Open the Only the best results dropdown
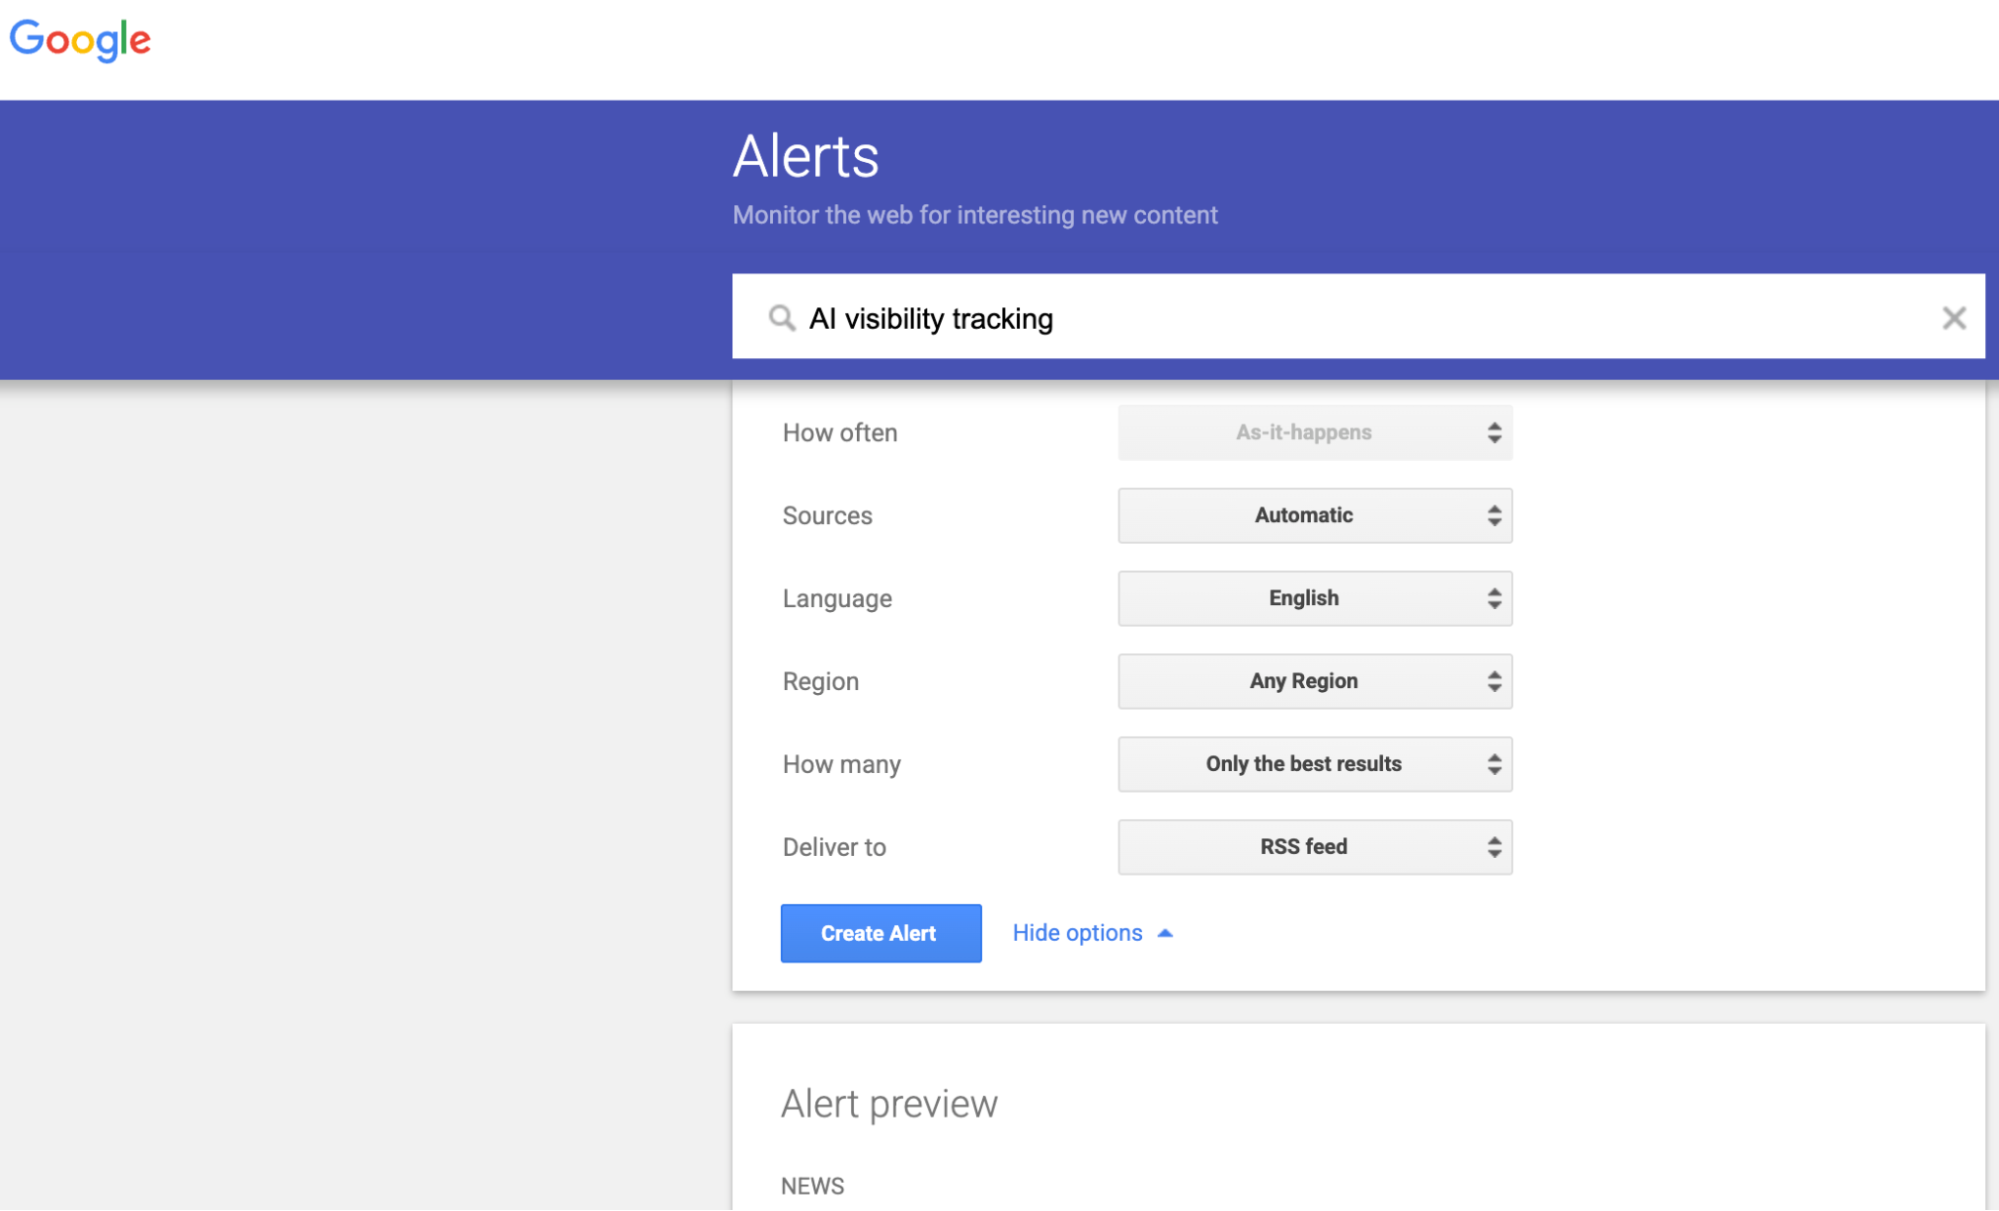The height and width of the screenshot is (1211, 1999). (1315, 765)
